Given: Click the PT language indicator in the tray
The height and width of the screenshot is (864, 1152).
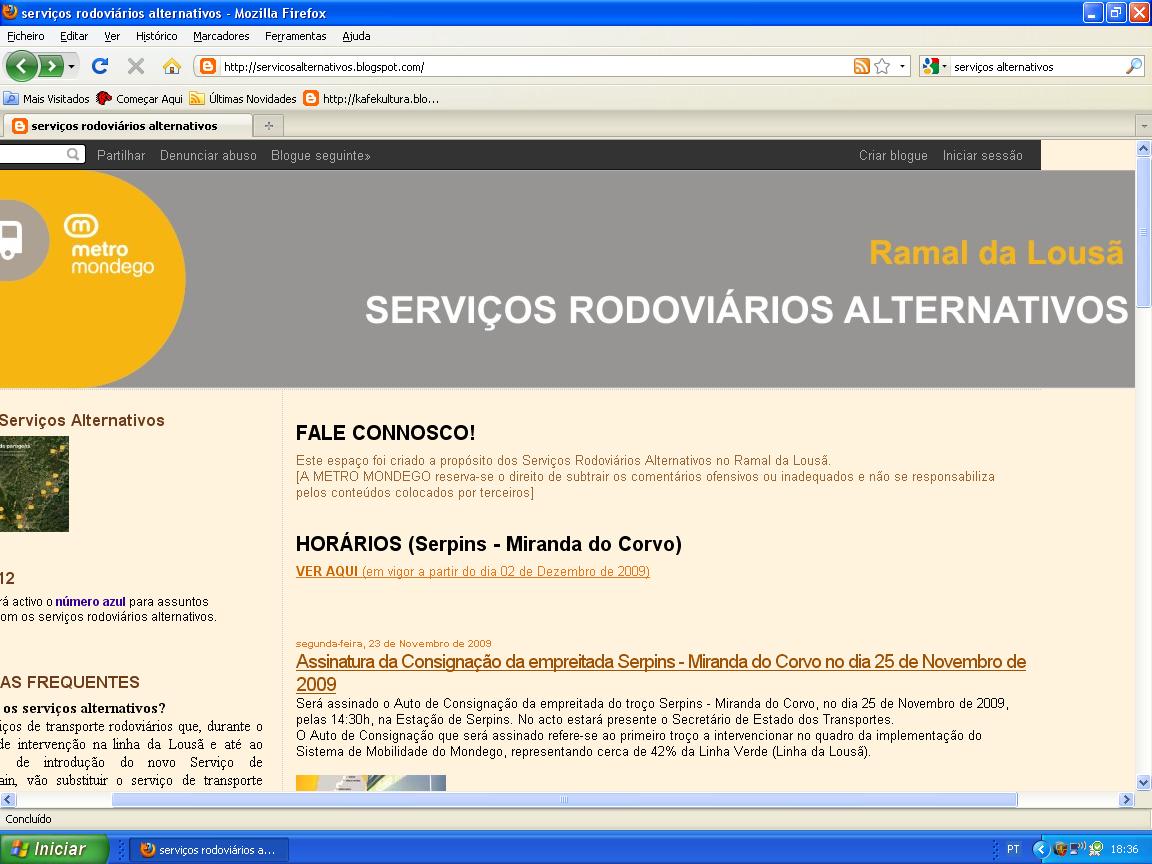Looking at the screenshot, I should click(x=1013, y=849).
